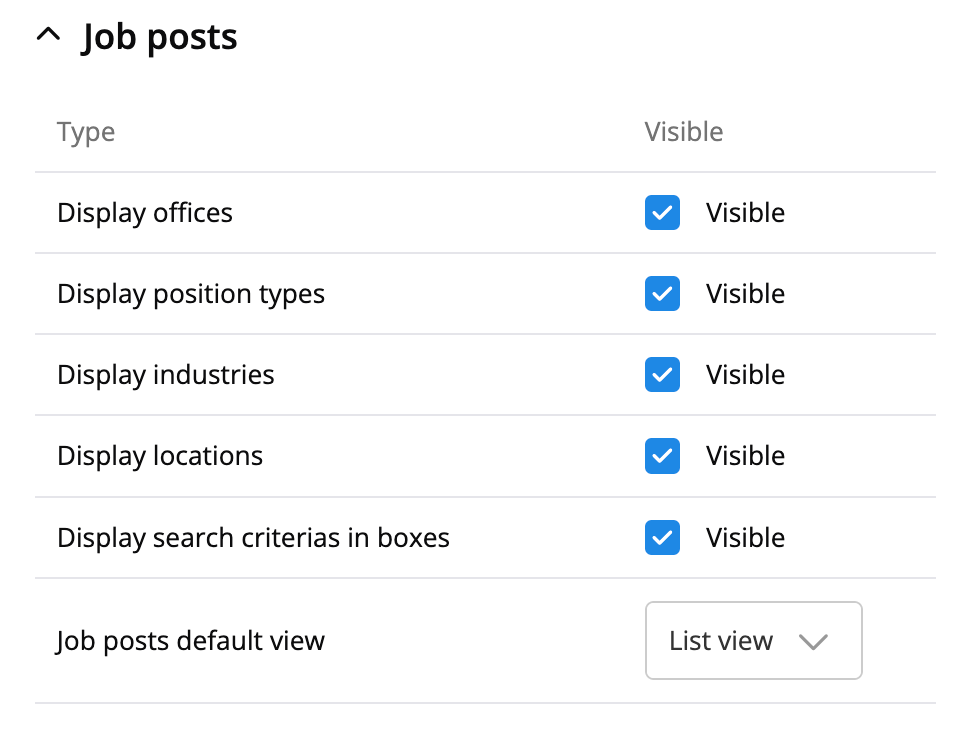This screenshot has height=732, width=970.
Task: Select the Display industries row label
Action: coord(166,375)
